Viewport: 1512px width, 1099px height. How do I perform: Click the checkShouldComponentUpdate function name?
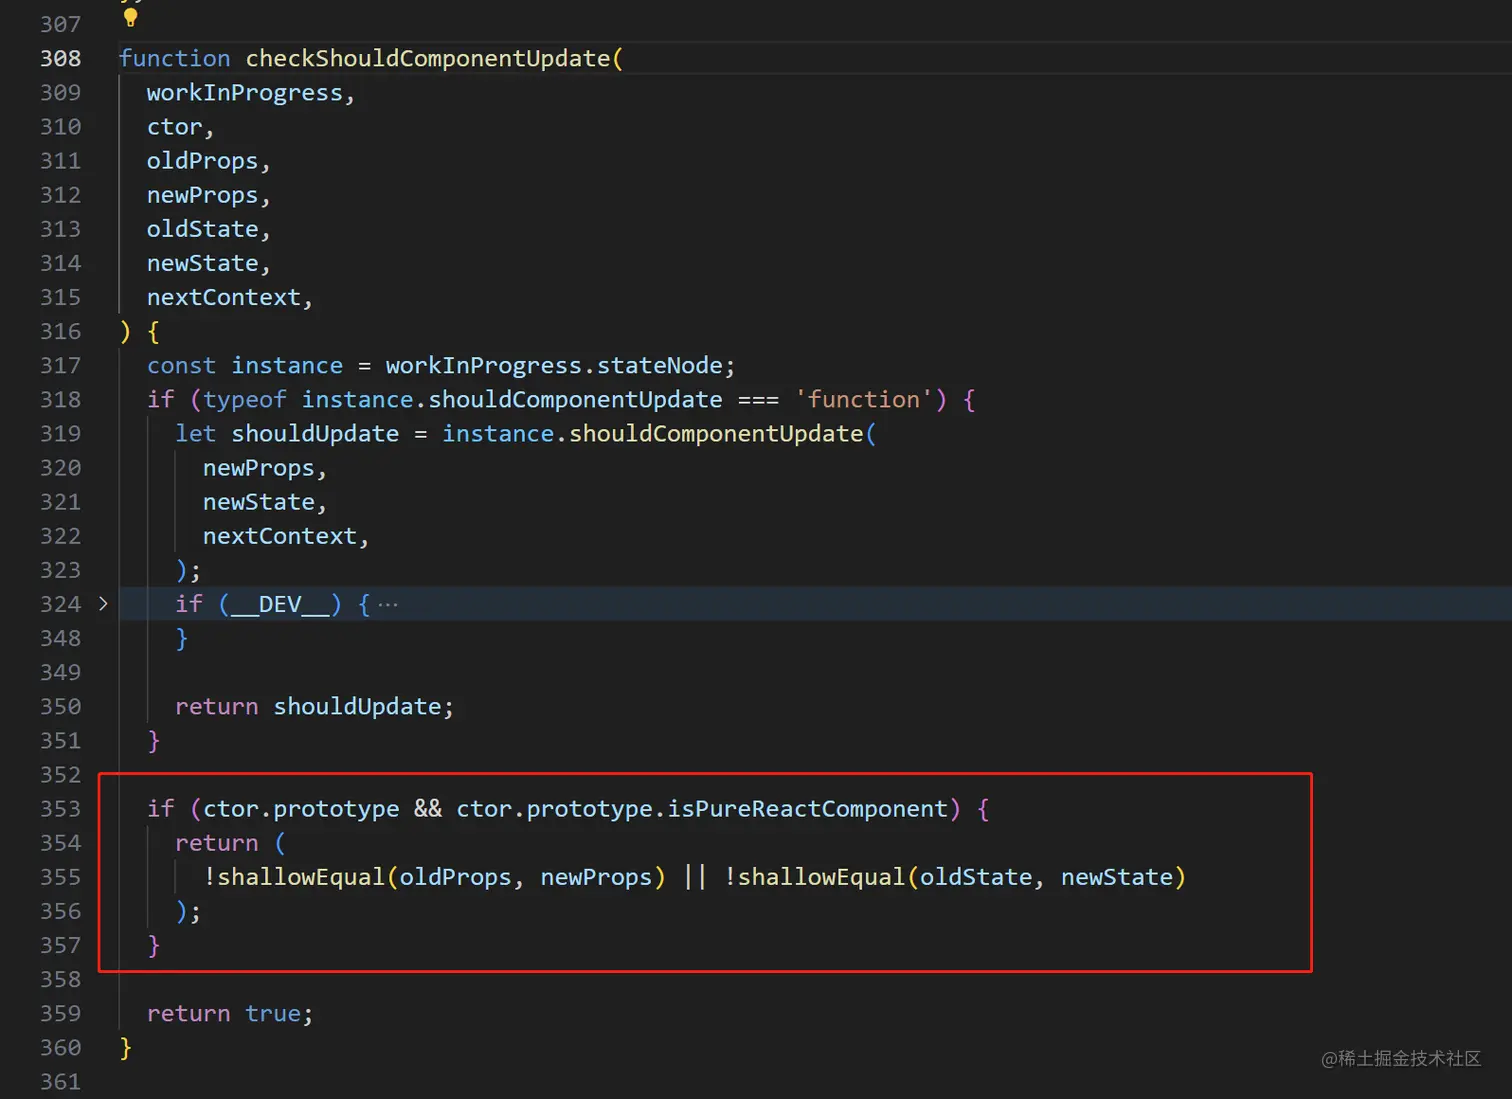[428, 58]
